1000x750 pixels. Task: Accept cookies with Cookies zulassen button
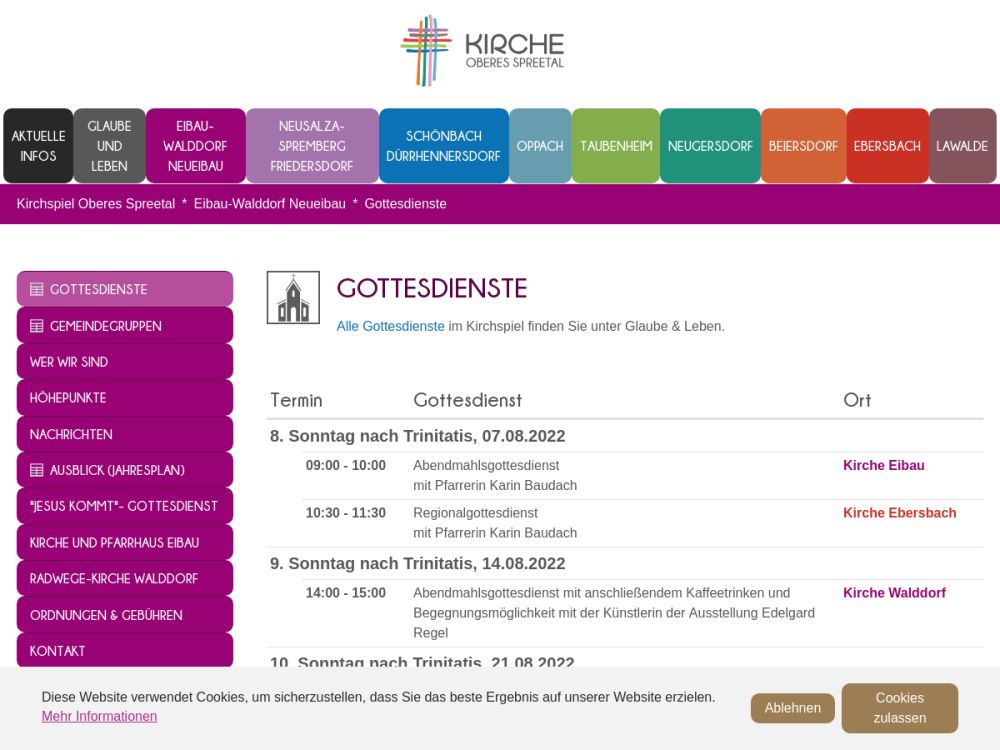point(899,708)
